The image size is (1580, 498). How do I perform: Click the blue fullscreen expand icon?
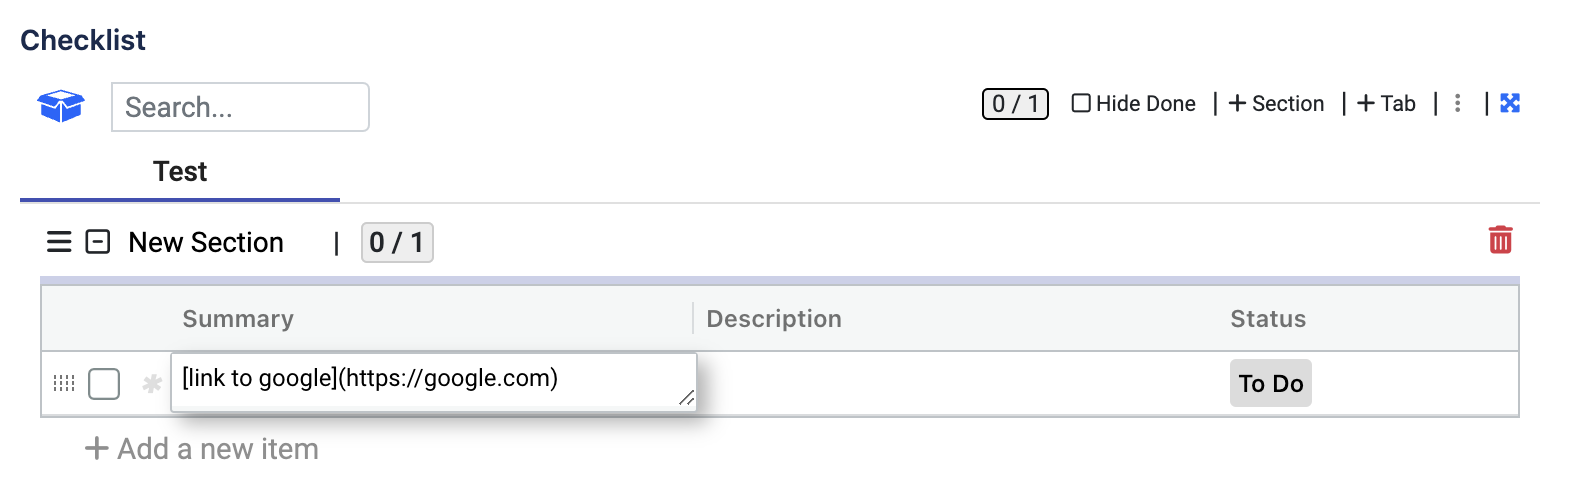(1510, 103)
